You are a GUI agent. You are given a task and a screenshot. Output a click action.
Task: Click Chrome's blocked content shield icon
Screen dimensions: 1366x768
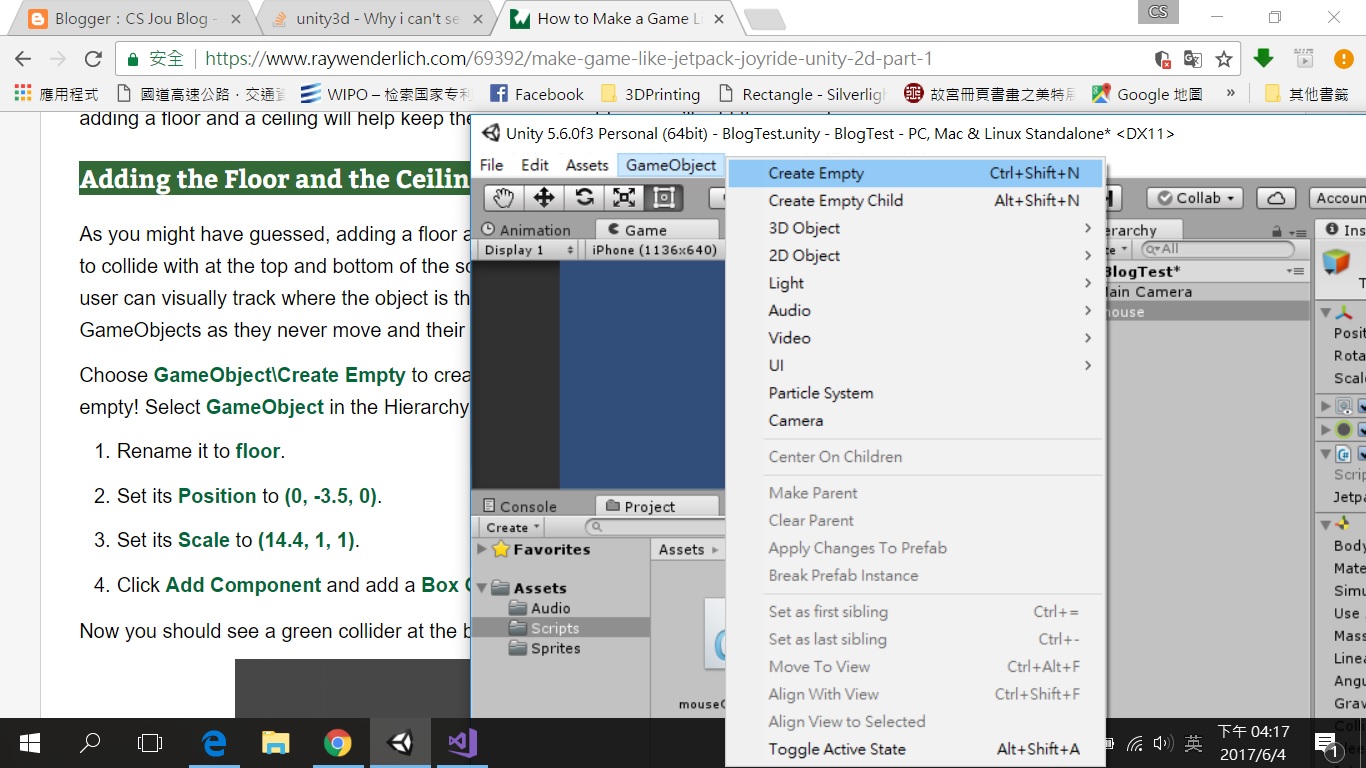coord(1162,59)
